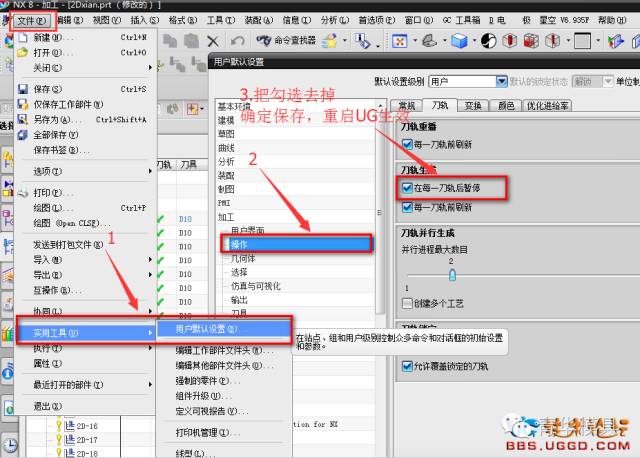Viewport: 640px width, 458px height.
Task: Click the running figure toolbar icon
Action: point(330,40)
